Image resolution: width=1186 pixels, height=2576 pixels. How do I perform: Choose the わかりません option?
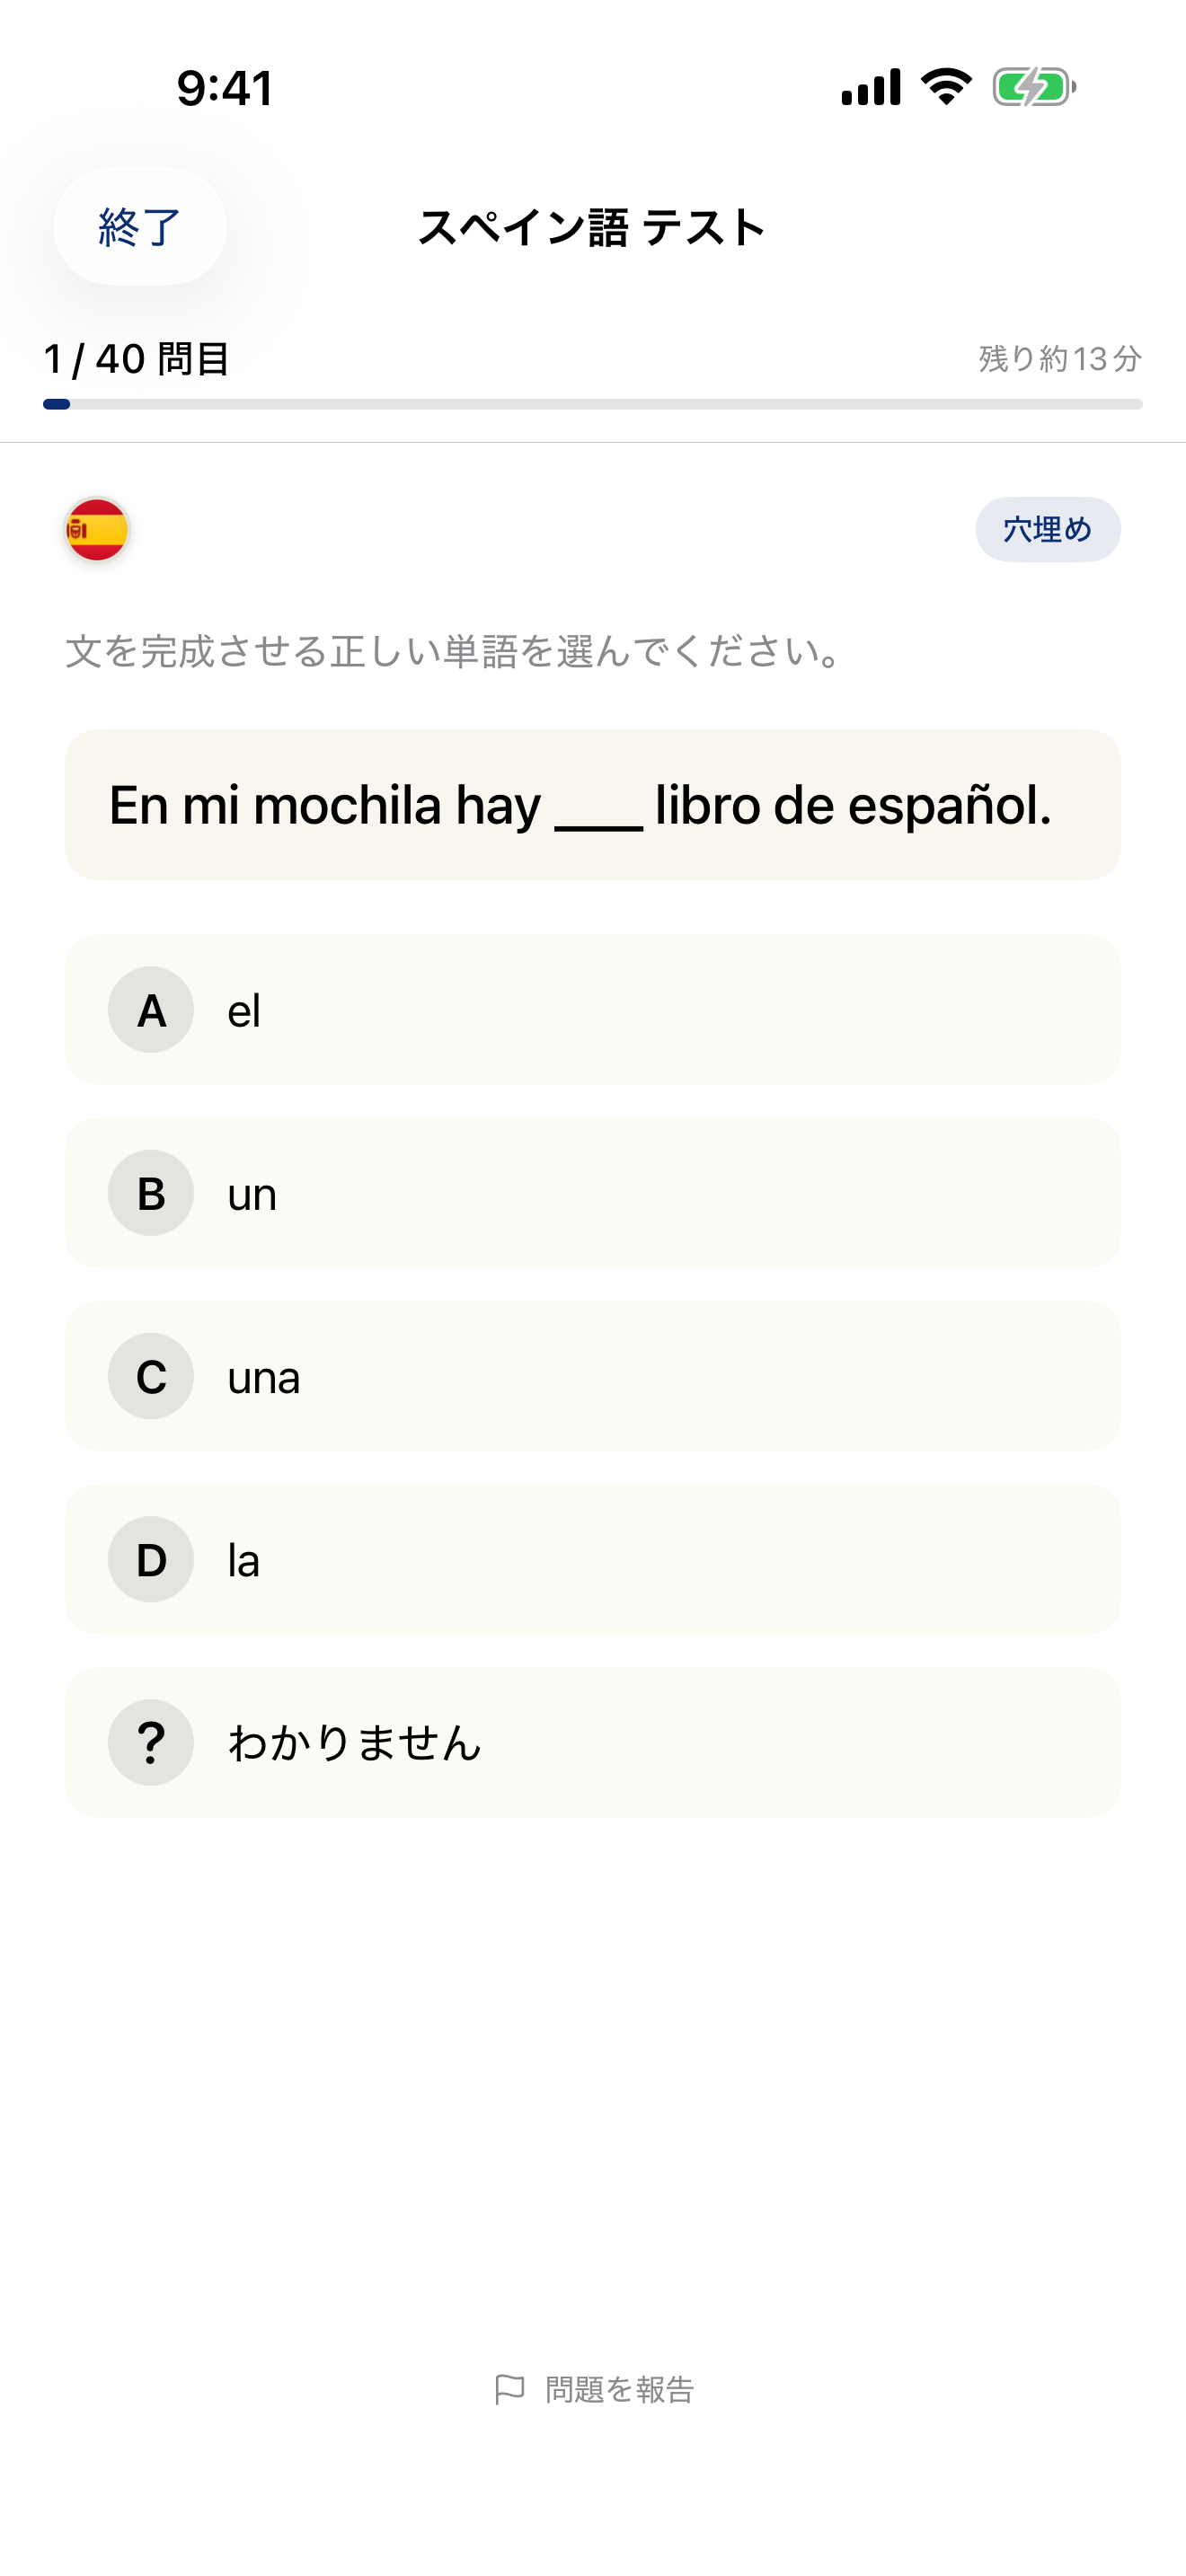592,1741
